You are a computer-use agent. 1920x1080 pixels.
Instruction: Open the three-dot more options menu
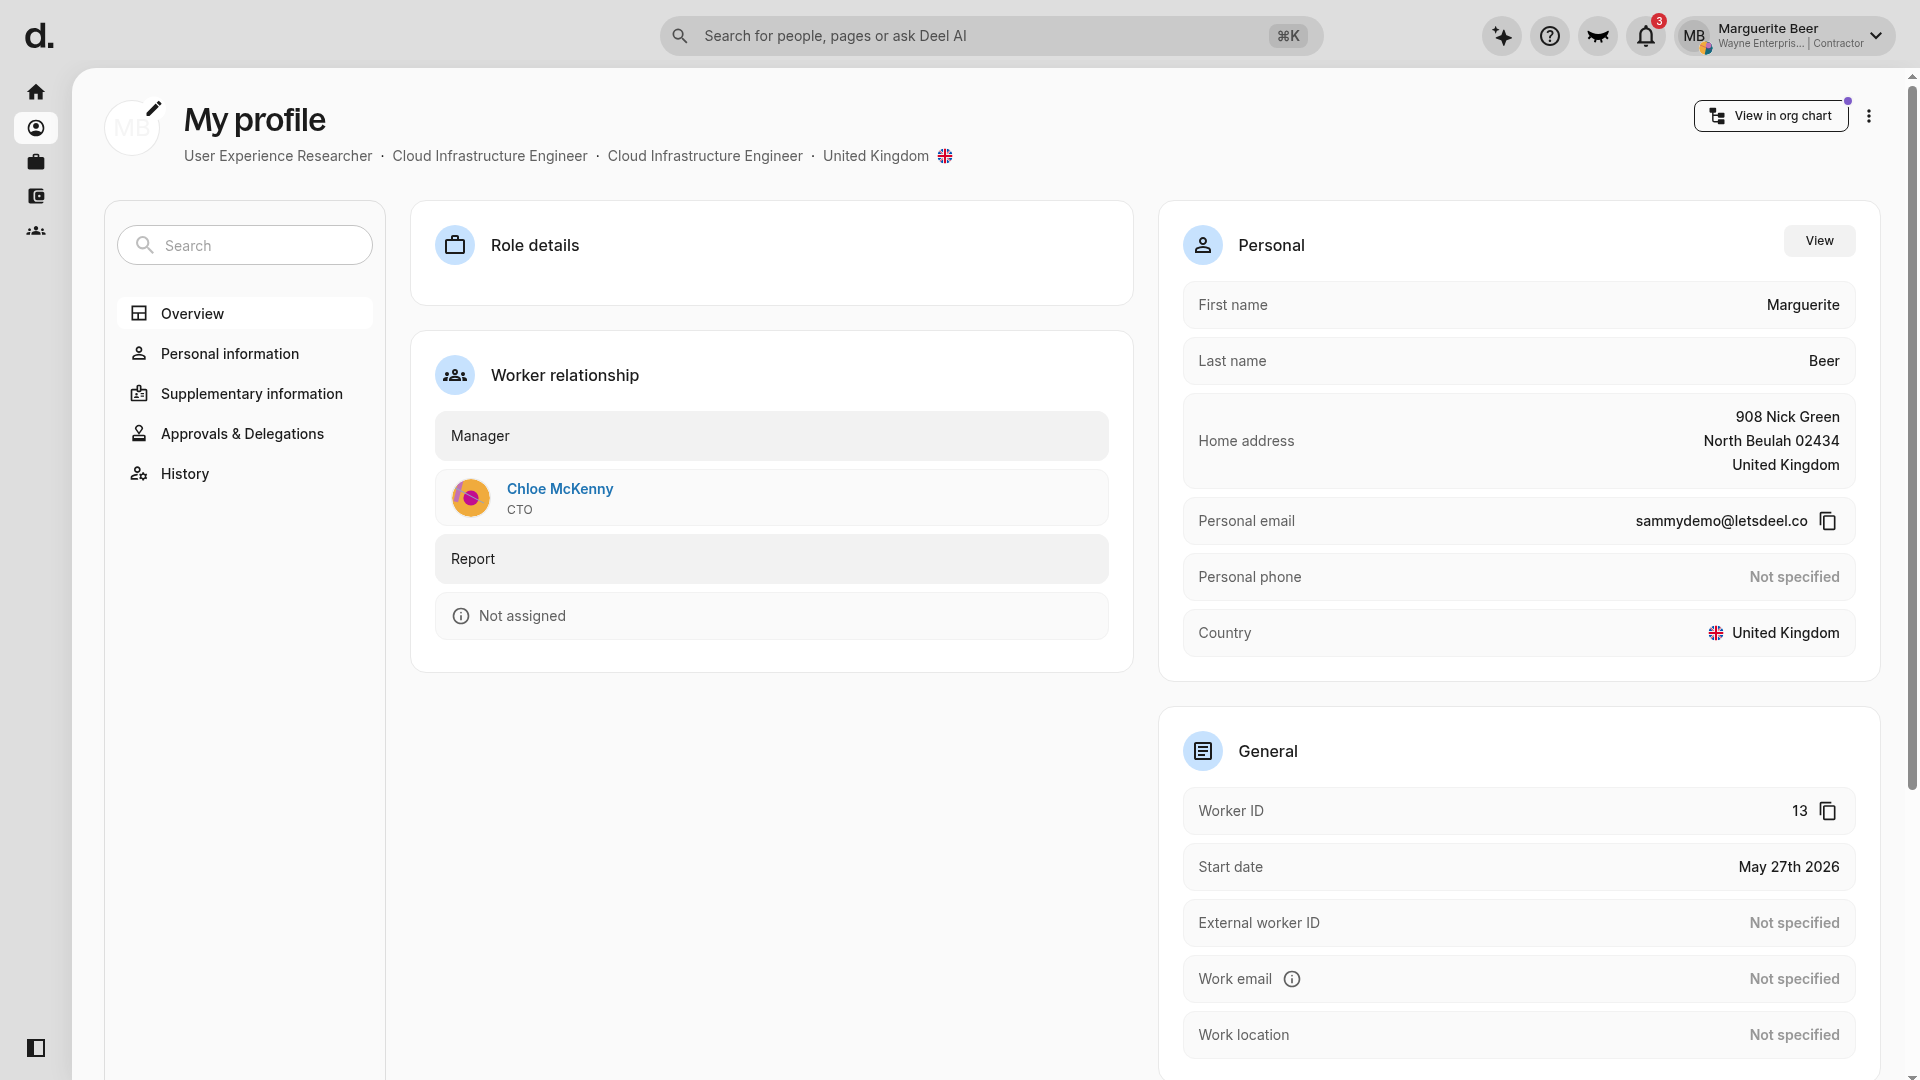1869,116
